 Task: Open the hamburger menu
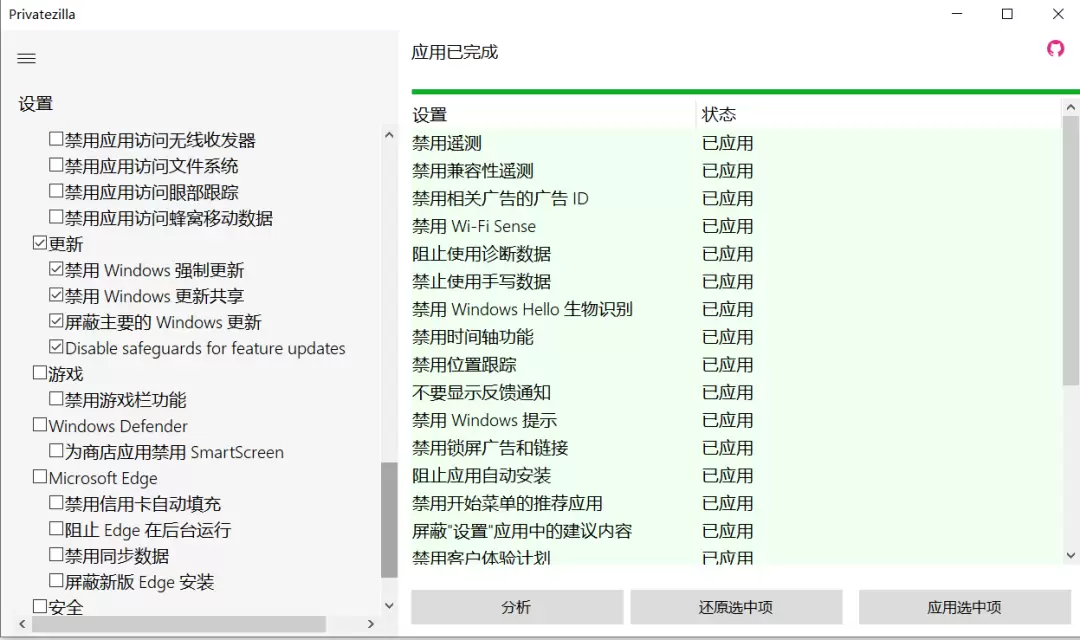pyautogui.click(x=26, y=59)
